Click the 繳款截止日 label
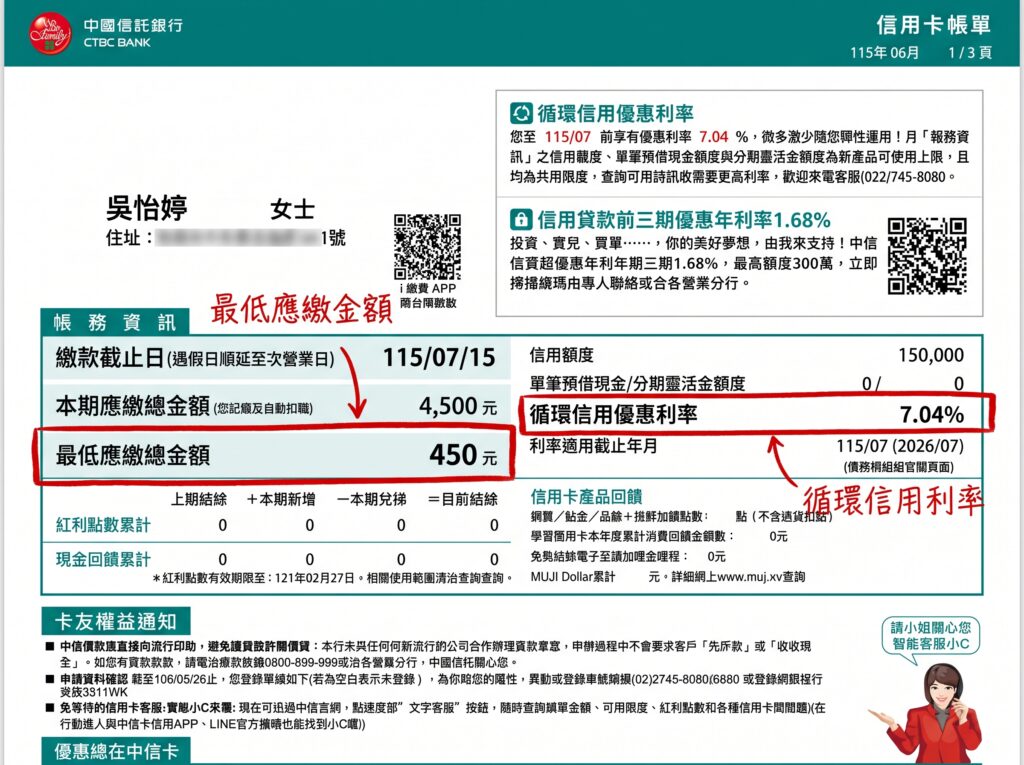The height and width of the screenshot is (765, 1024). 109,357
